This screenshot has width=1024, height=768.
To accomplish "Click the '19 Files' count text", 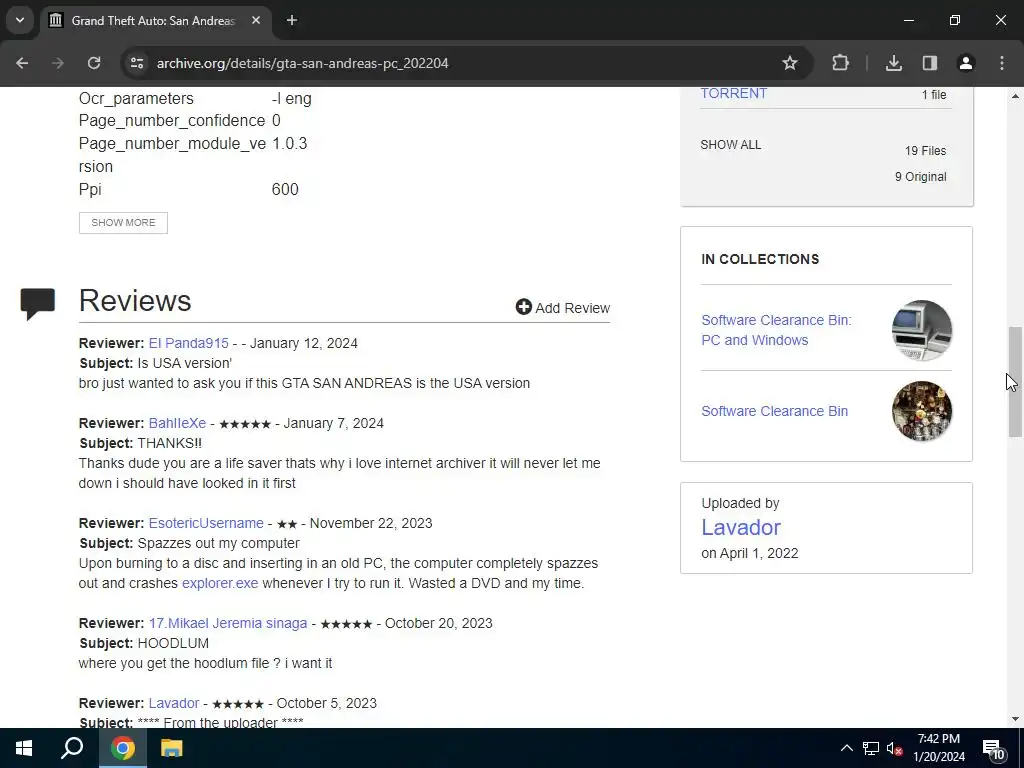I will (925, 151).
